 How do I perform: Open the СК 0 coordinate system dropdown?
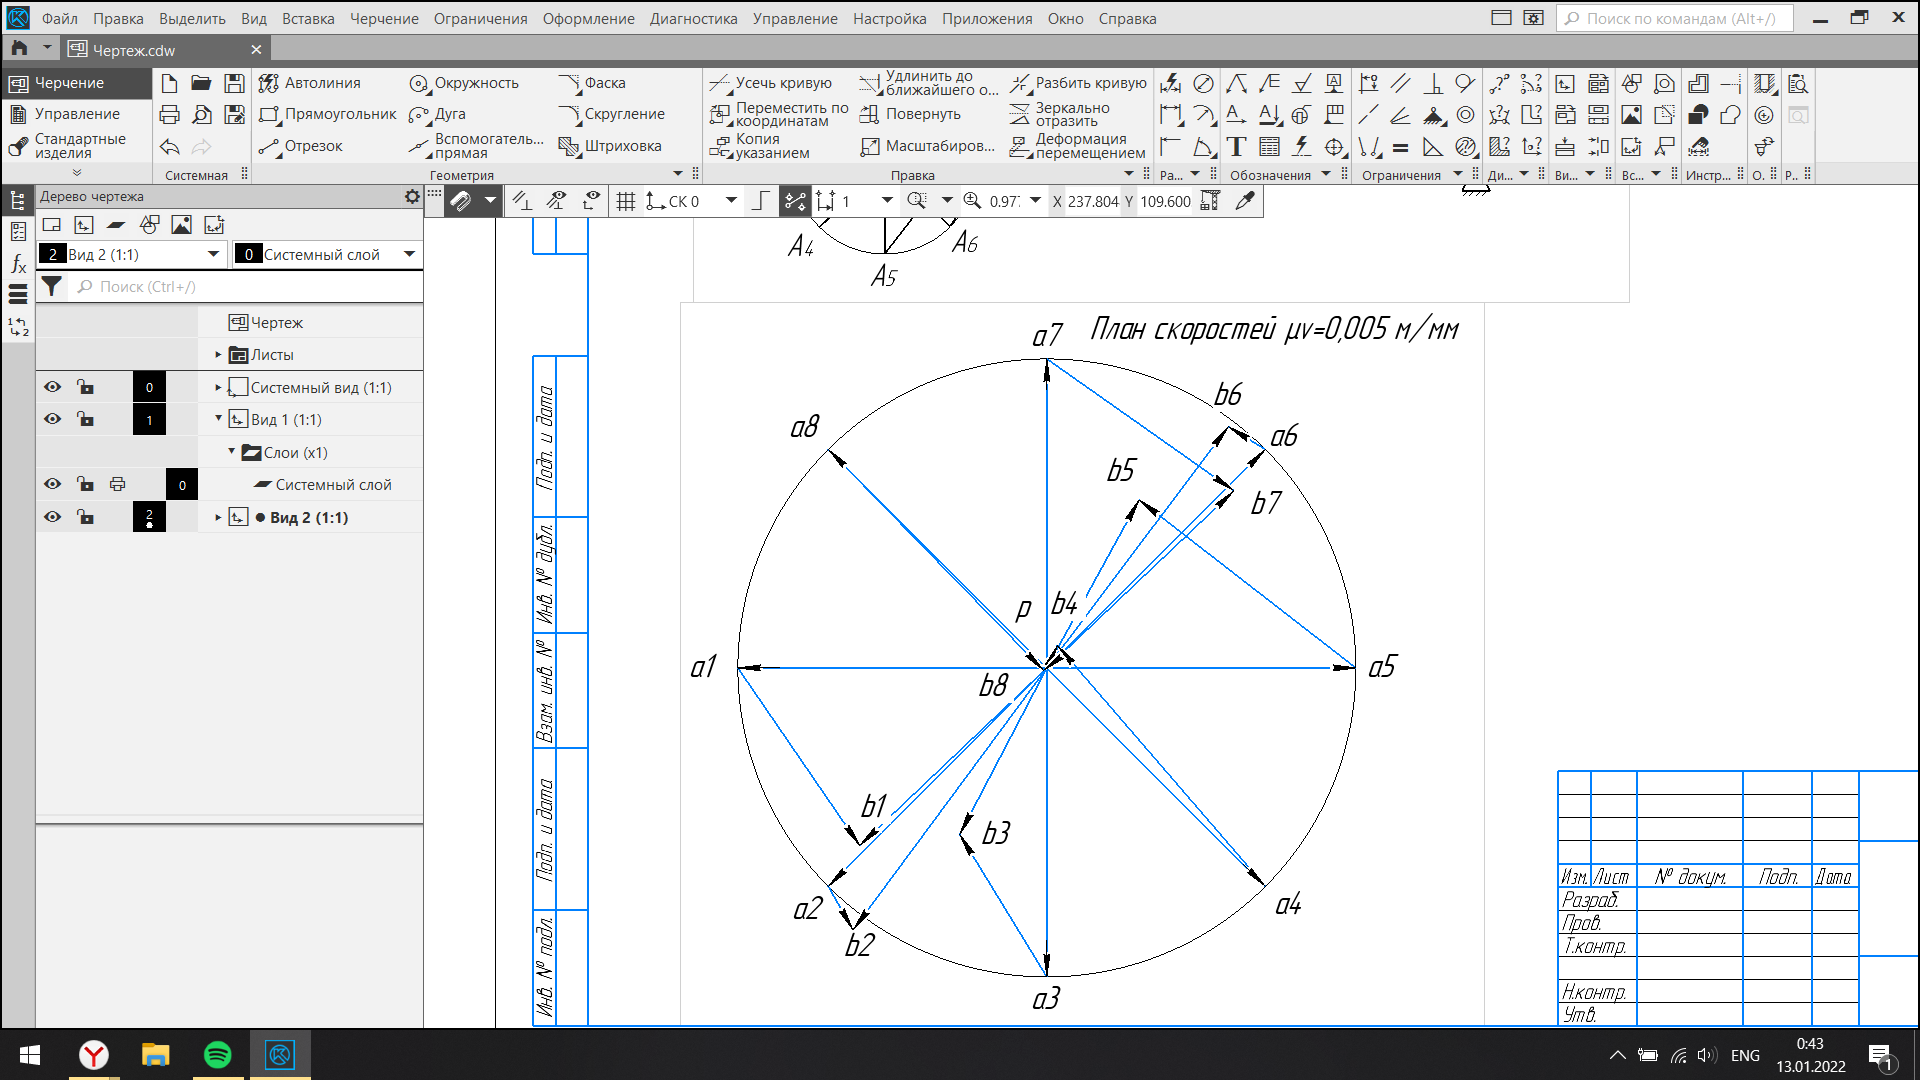(731, 201)
